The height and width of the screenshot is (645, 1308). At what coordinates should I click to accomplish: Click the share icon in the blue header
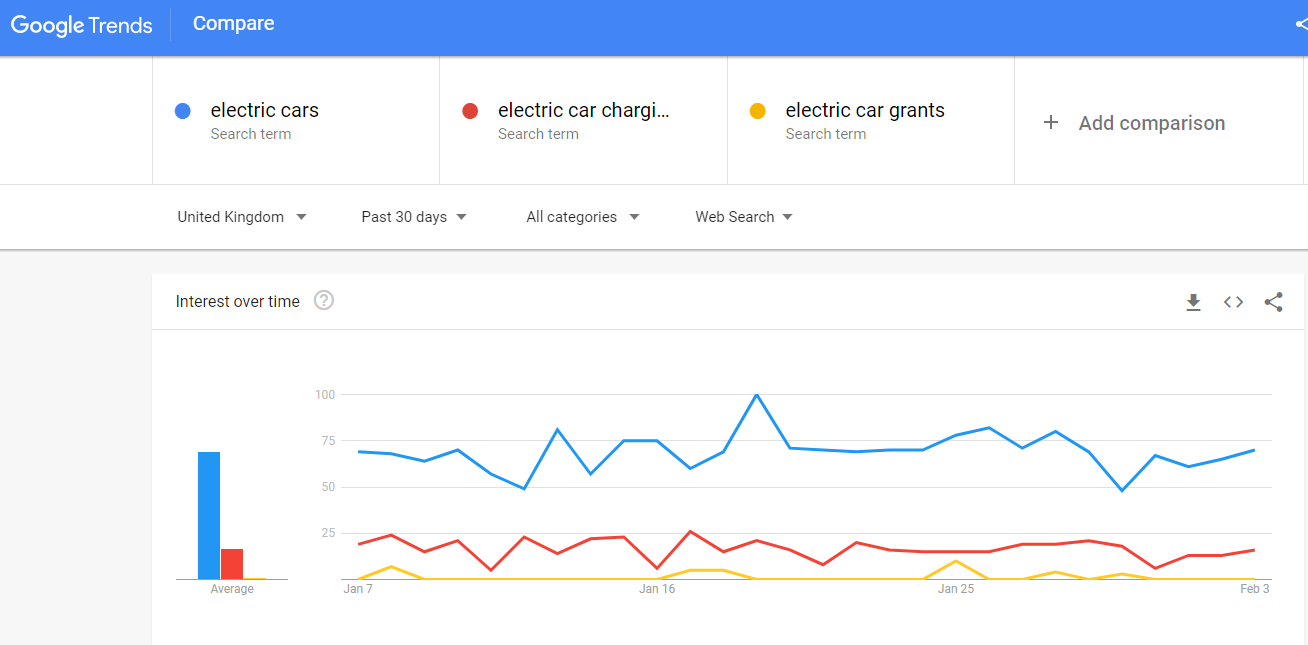1301,24
